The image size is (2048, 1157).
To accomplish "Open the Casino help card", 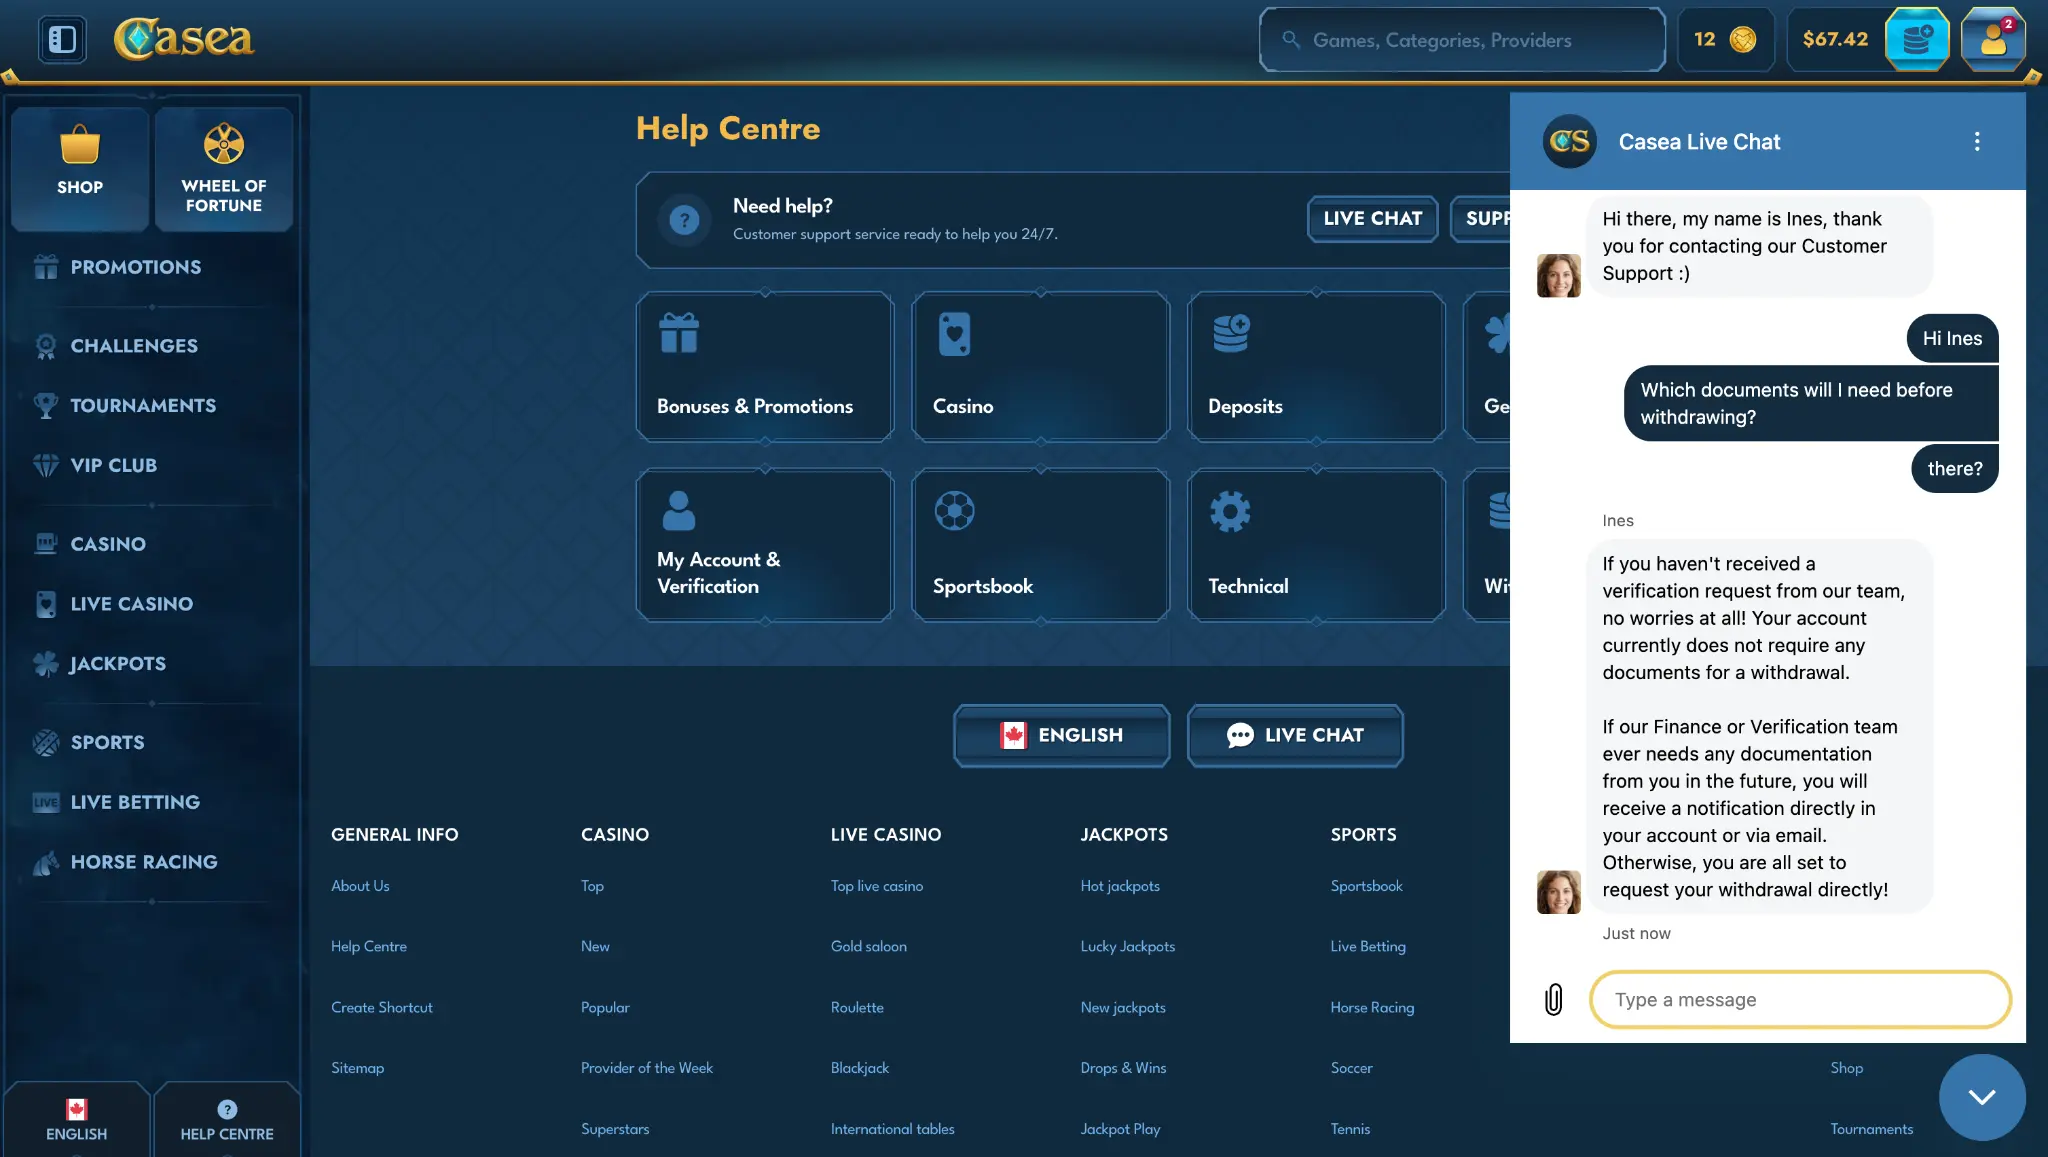I will 1040,366.
